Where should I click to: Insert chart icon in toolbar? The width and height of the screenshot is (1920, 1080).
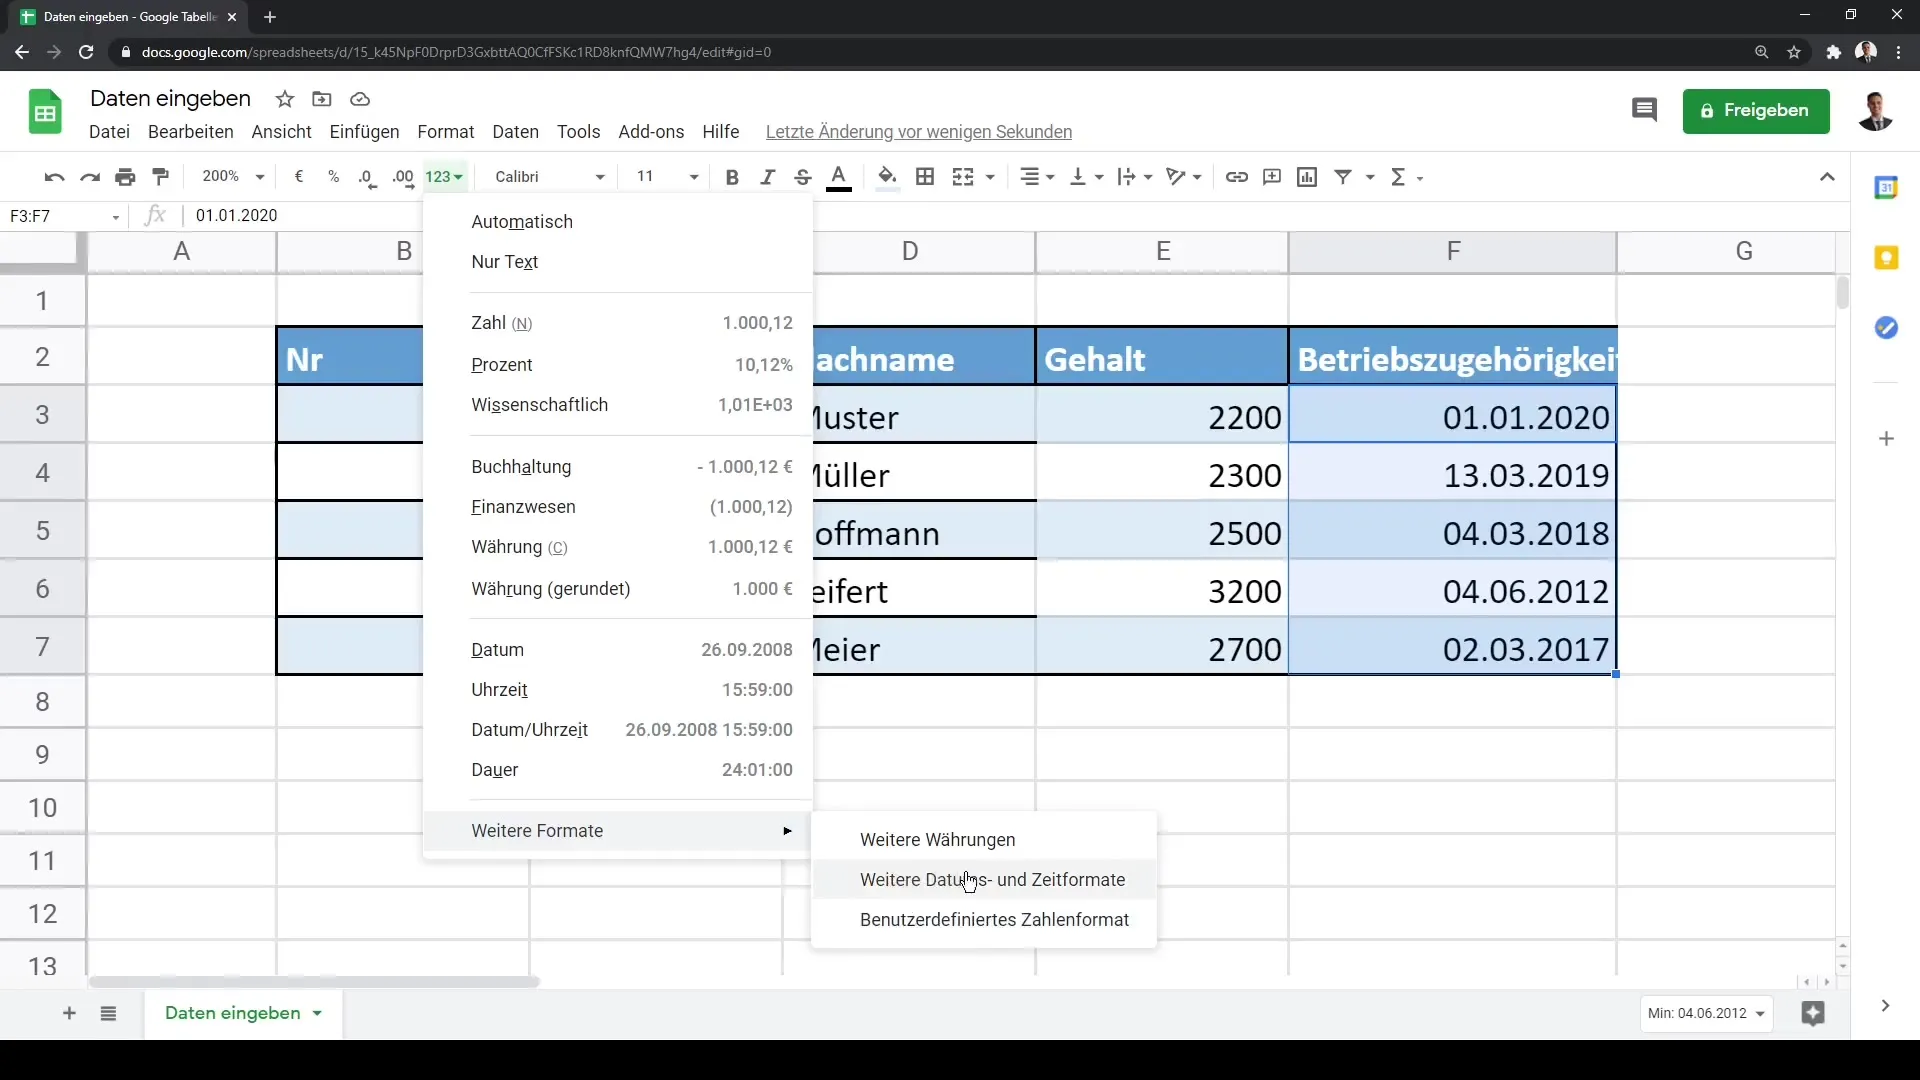pos(1307,177)
